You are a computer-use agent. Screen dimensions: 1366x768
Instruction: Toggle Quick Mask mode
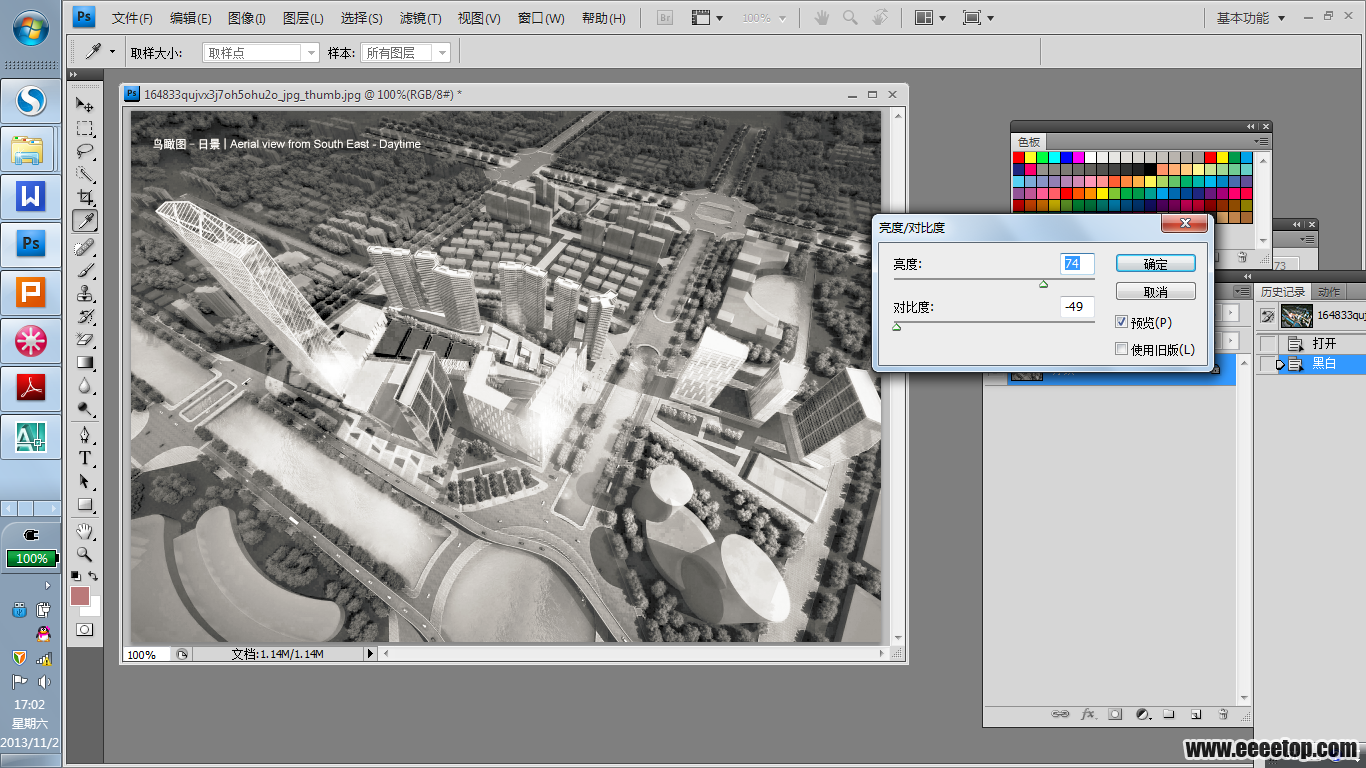pos(85,629)
